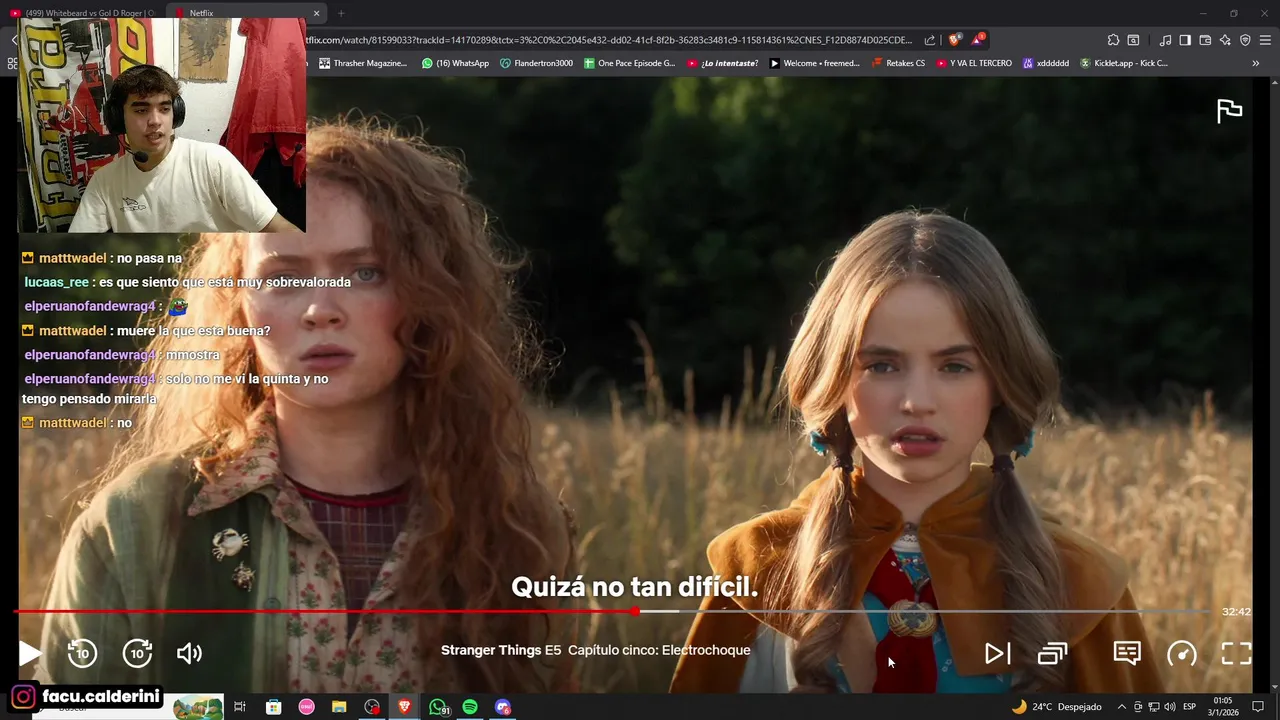Image resolution: width=1280 pixels, height=720 pixels.
Task: Open system volume speaker icon
Action: 1169,707
